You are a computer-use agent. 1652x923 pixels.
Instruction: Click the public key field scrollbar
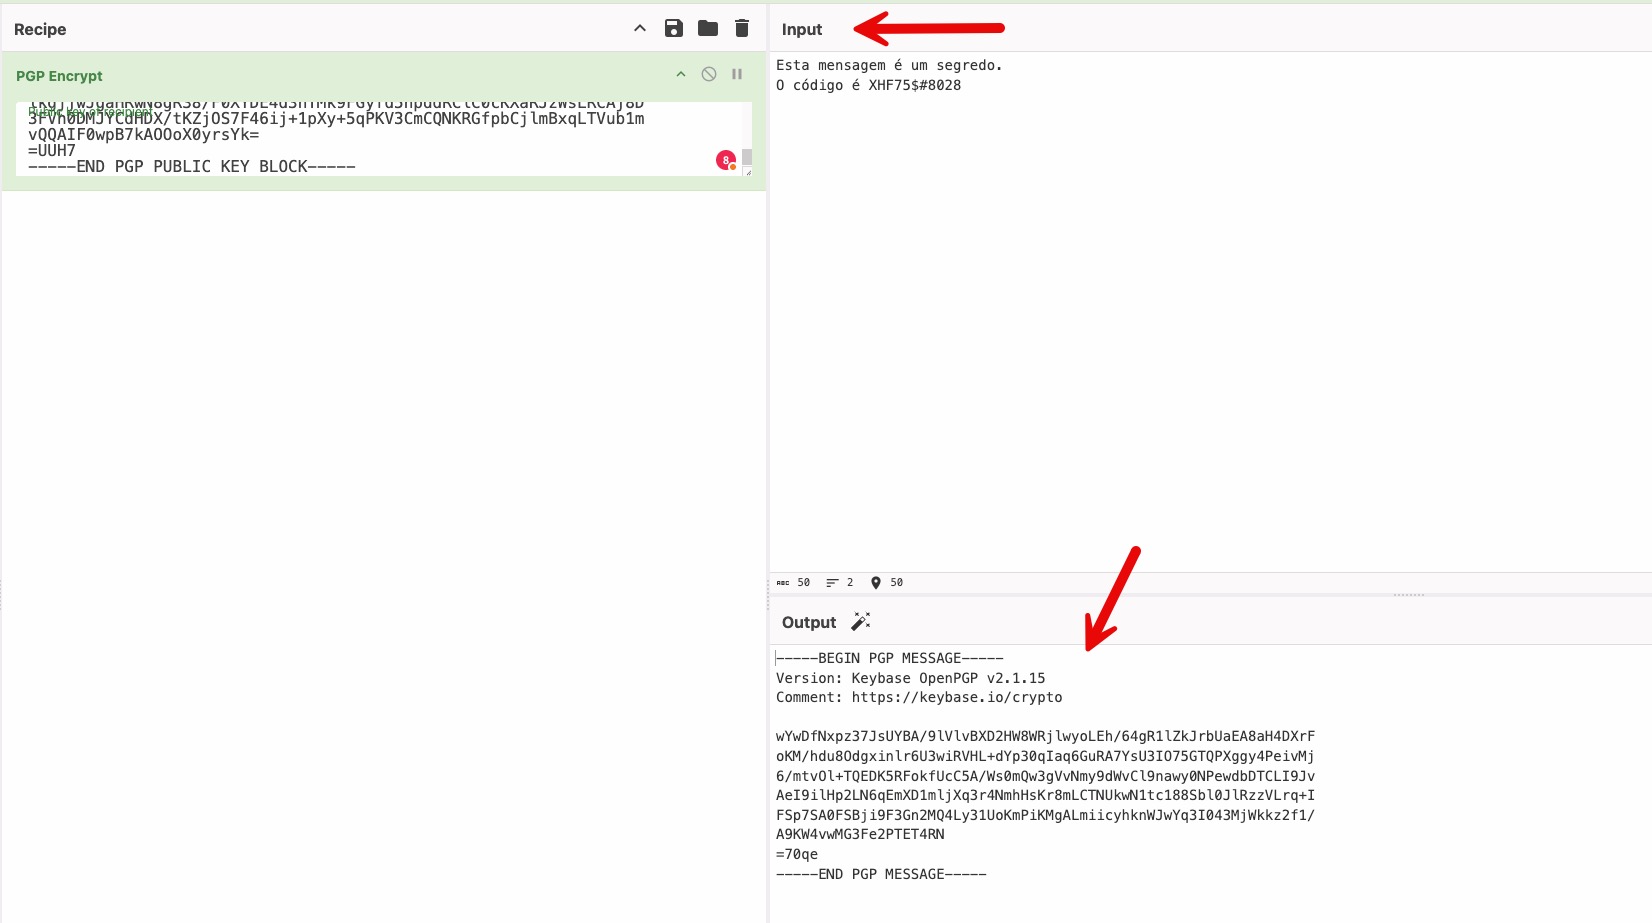click(747, 158)
